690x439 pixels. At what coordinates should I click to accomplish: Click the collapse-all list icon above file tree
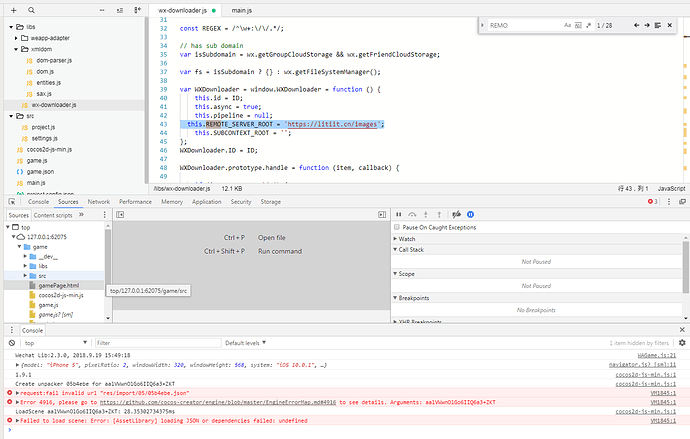pos(120,10)
